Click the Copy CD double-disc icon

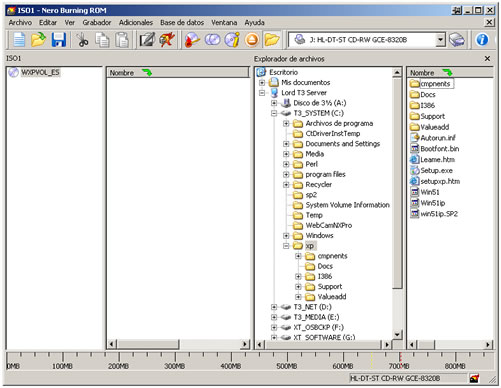click(212, 40)
